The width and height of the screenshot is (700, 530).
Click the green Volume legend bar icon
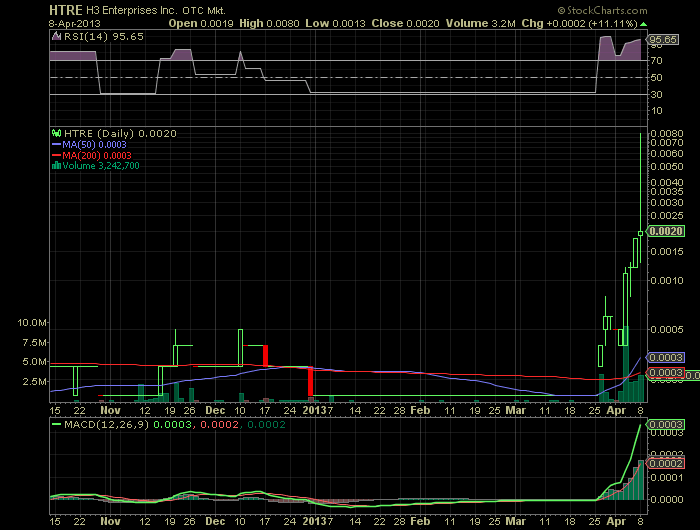pyautogui.click(x=56, y=166)
